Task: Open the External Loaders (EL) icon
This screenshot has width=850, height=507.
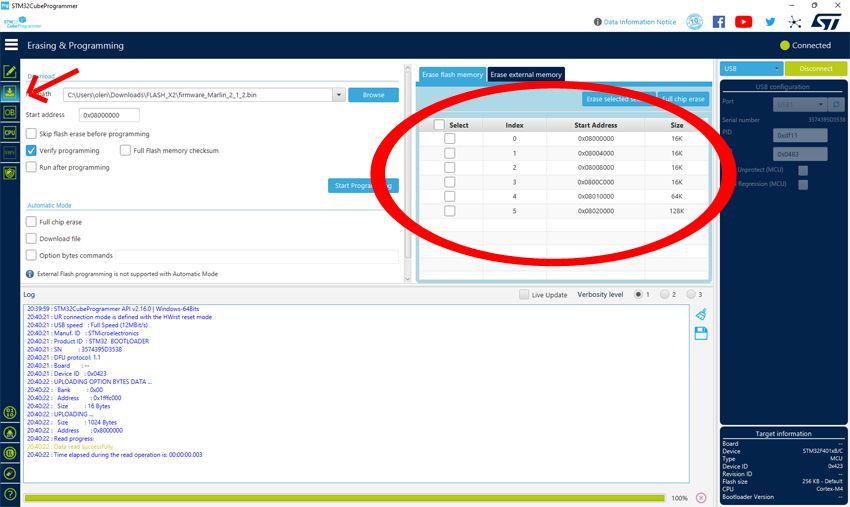Action: point(10,453)
